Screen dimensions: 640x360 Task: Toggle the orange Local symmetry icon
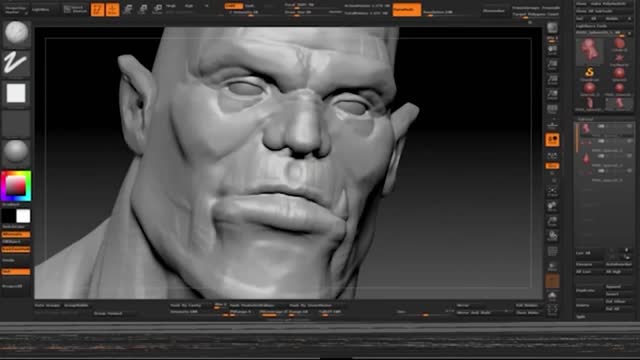coord(552,140)
